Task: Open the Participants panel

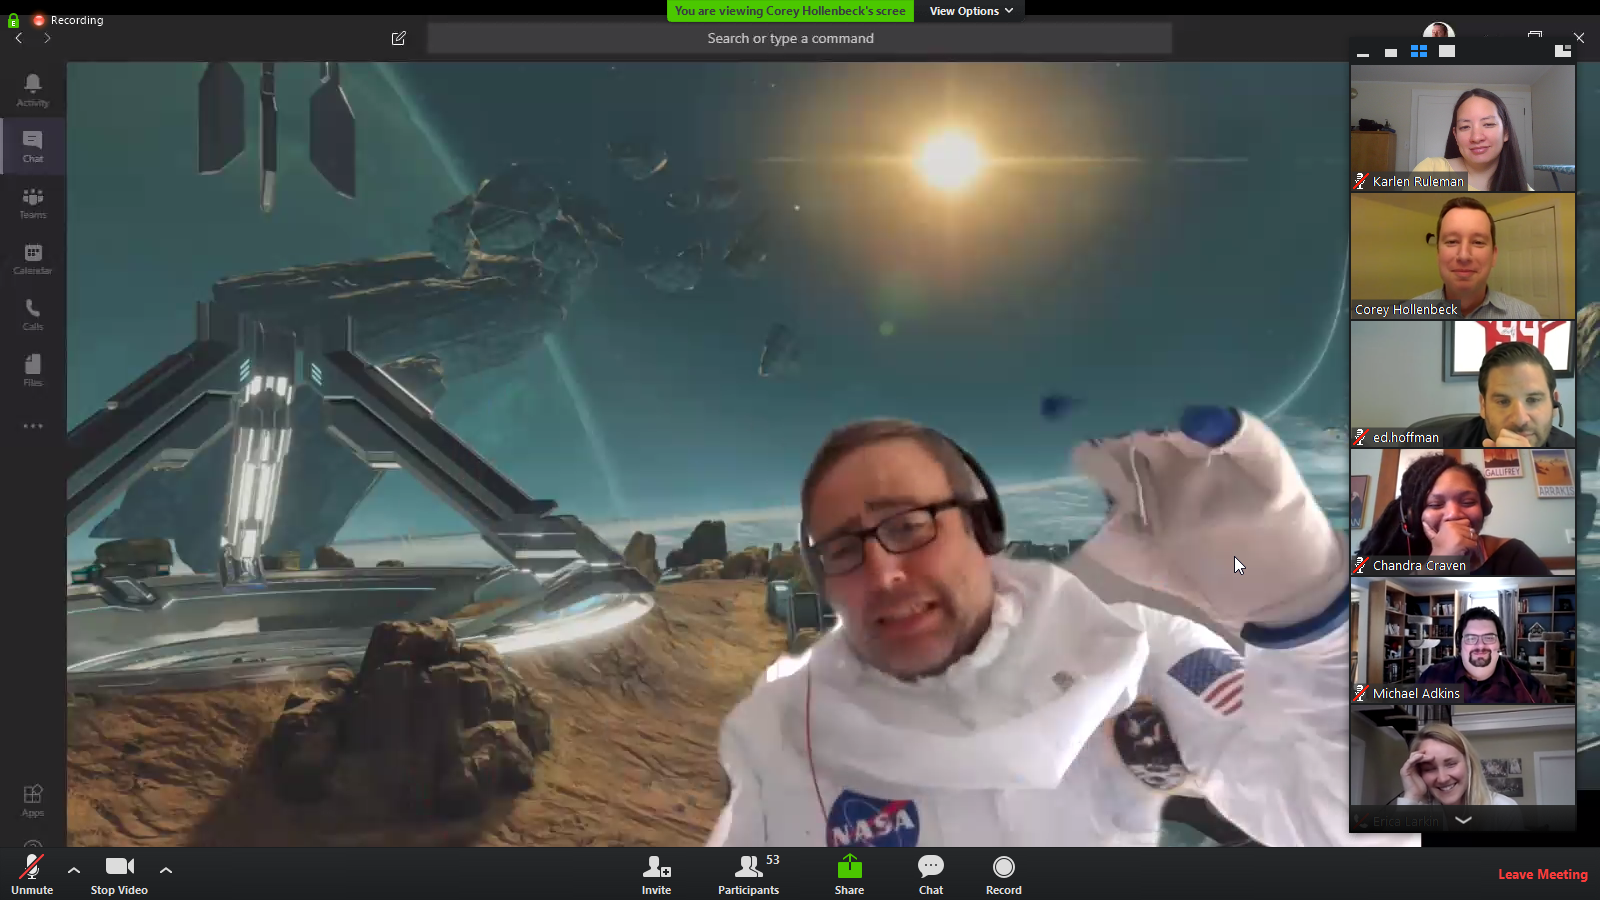Action: [748, 874]
